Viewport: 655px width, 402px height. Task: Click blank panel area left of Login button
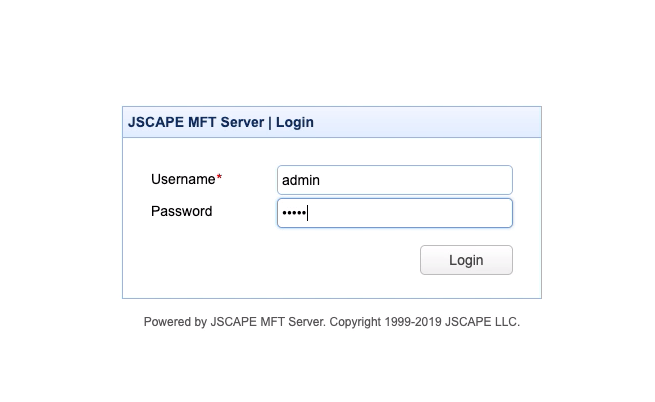point(280,261)
